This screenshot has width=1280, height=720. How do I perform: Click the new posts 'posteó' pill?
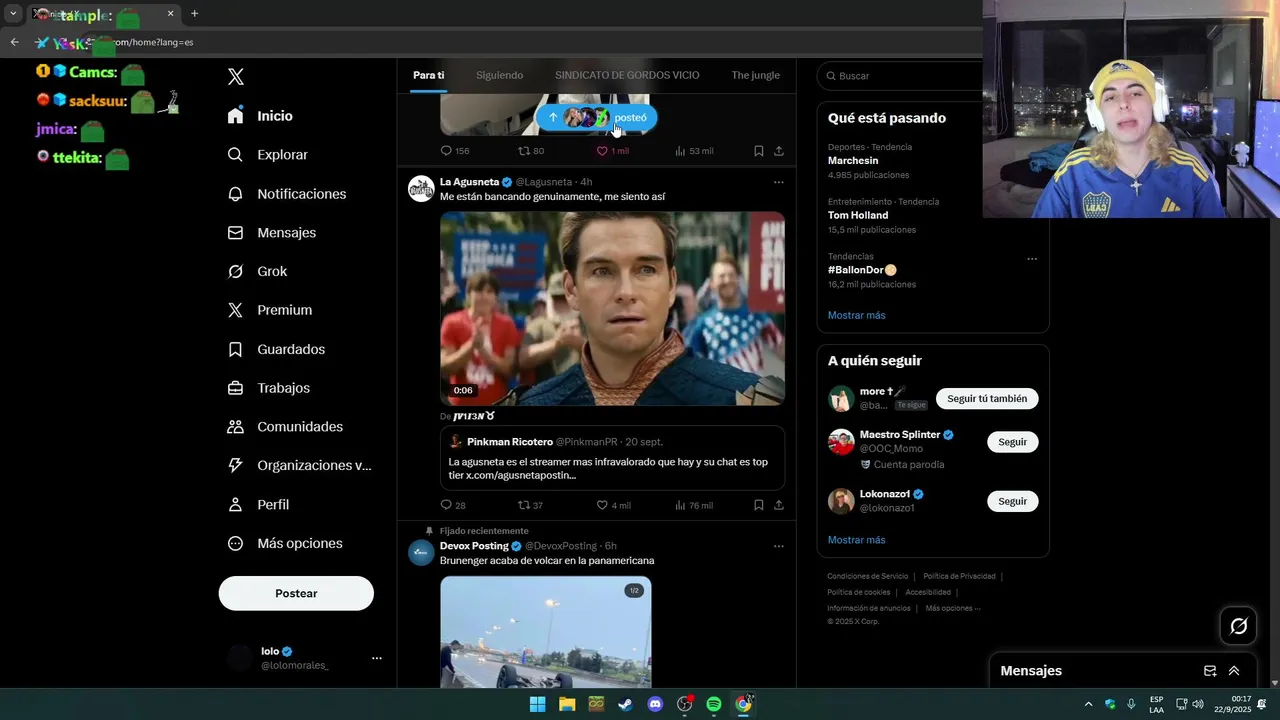597,117
